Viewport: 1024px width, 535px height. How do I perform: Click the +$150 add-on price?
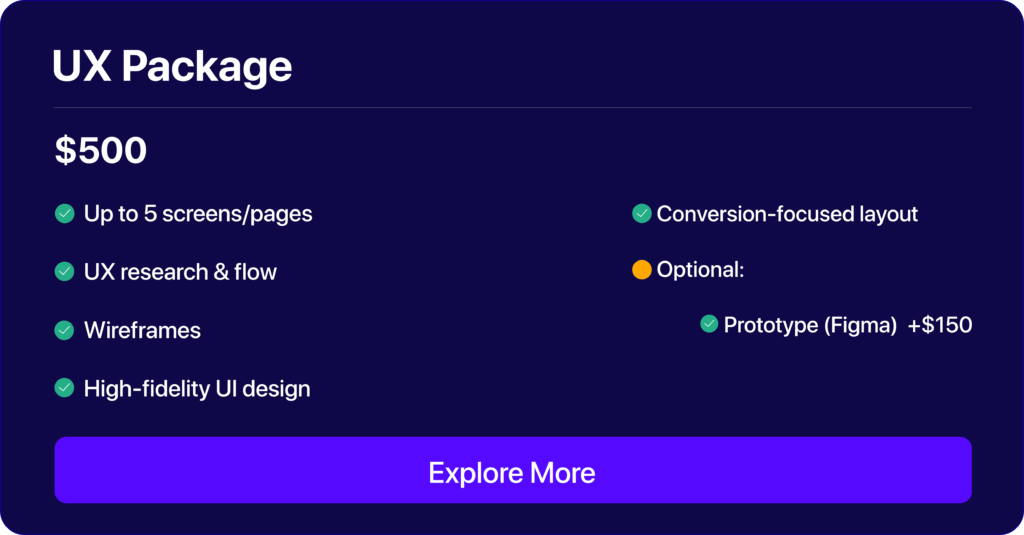point(940,325)
